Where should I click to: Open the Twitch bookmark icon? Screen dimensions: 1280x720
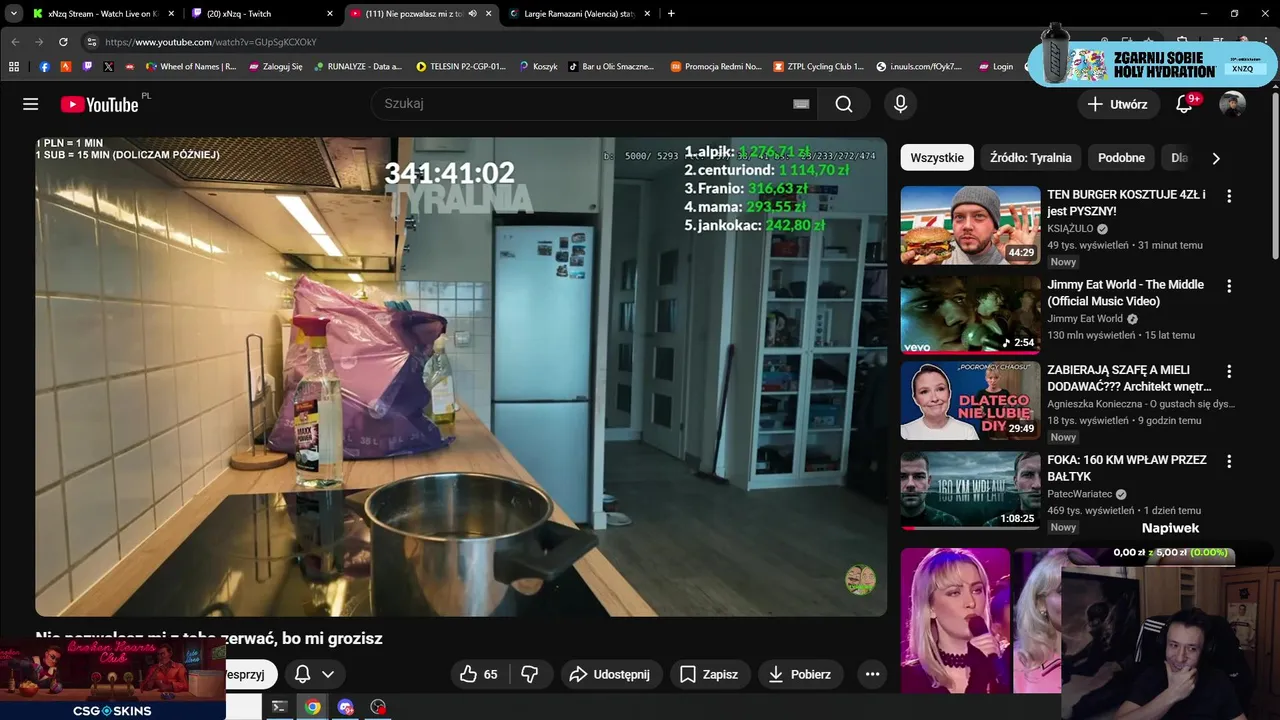87,67
